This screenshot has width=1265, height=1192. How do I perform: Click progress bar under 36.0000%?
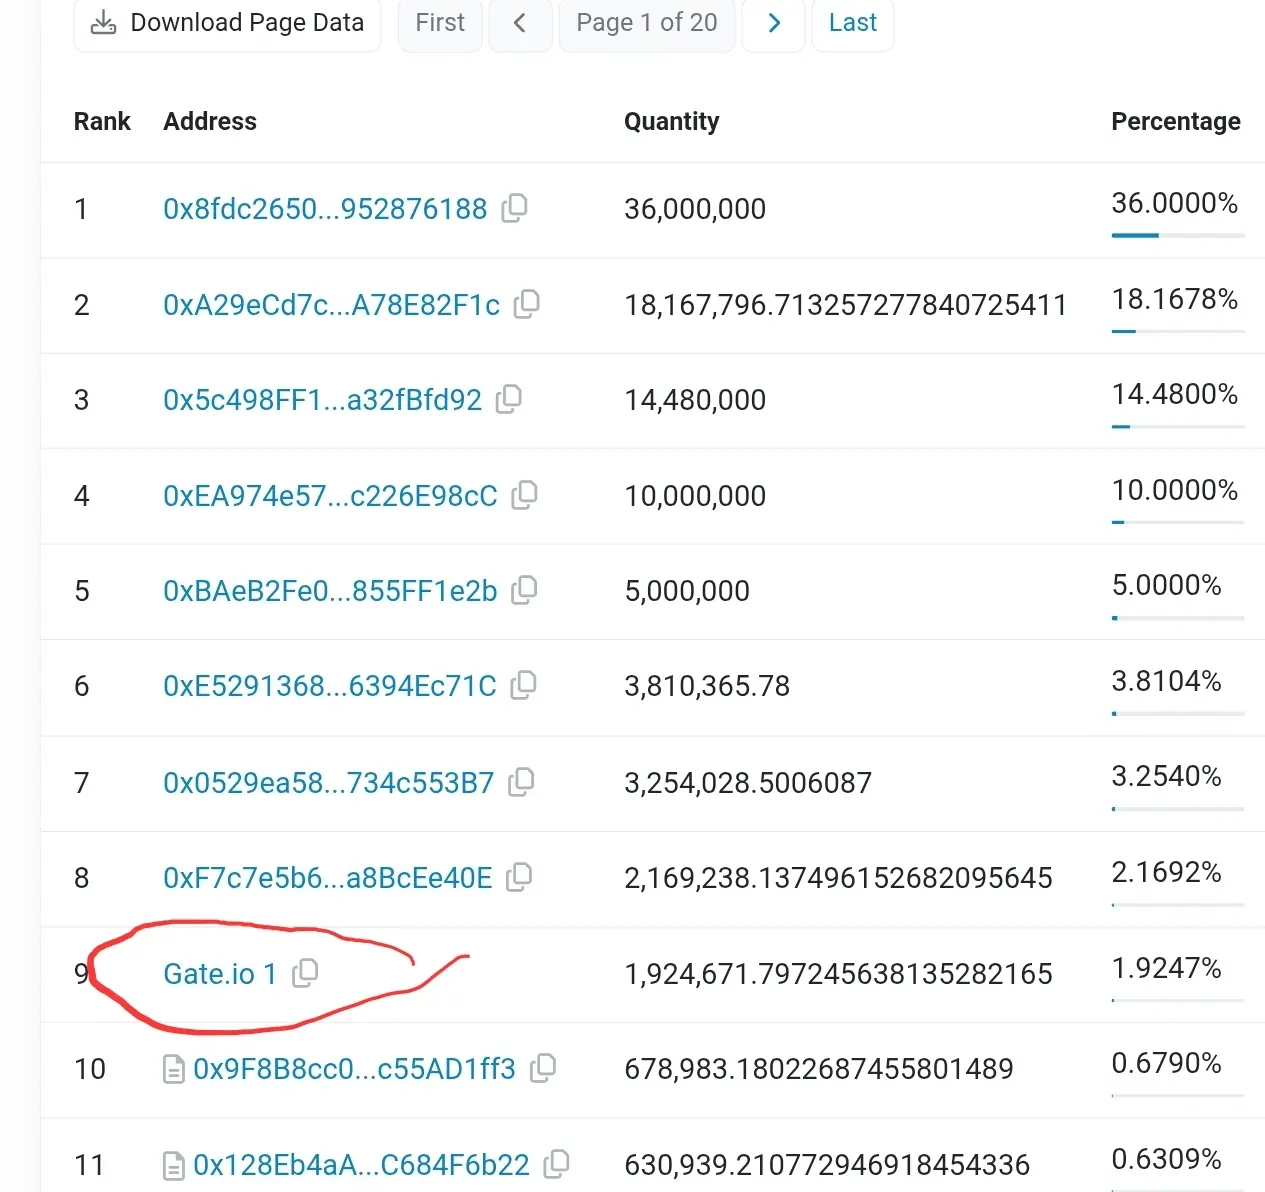tap(1178, 235)
